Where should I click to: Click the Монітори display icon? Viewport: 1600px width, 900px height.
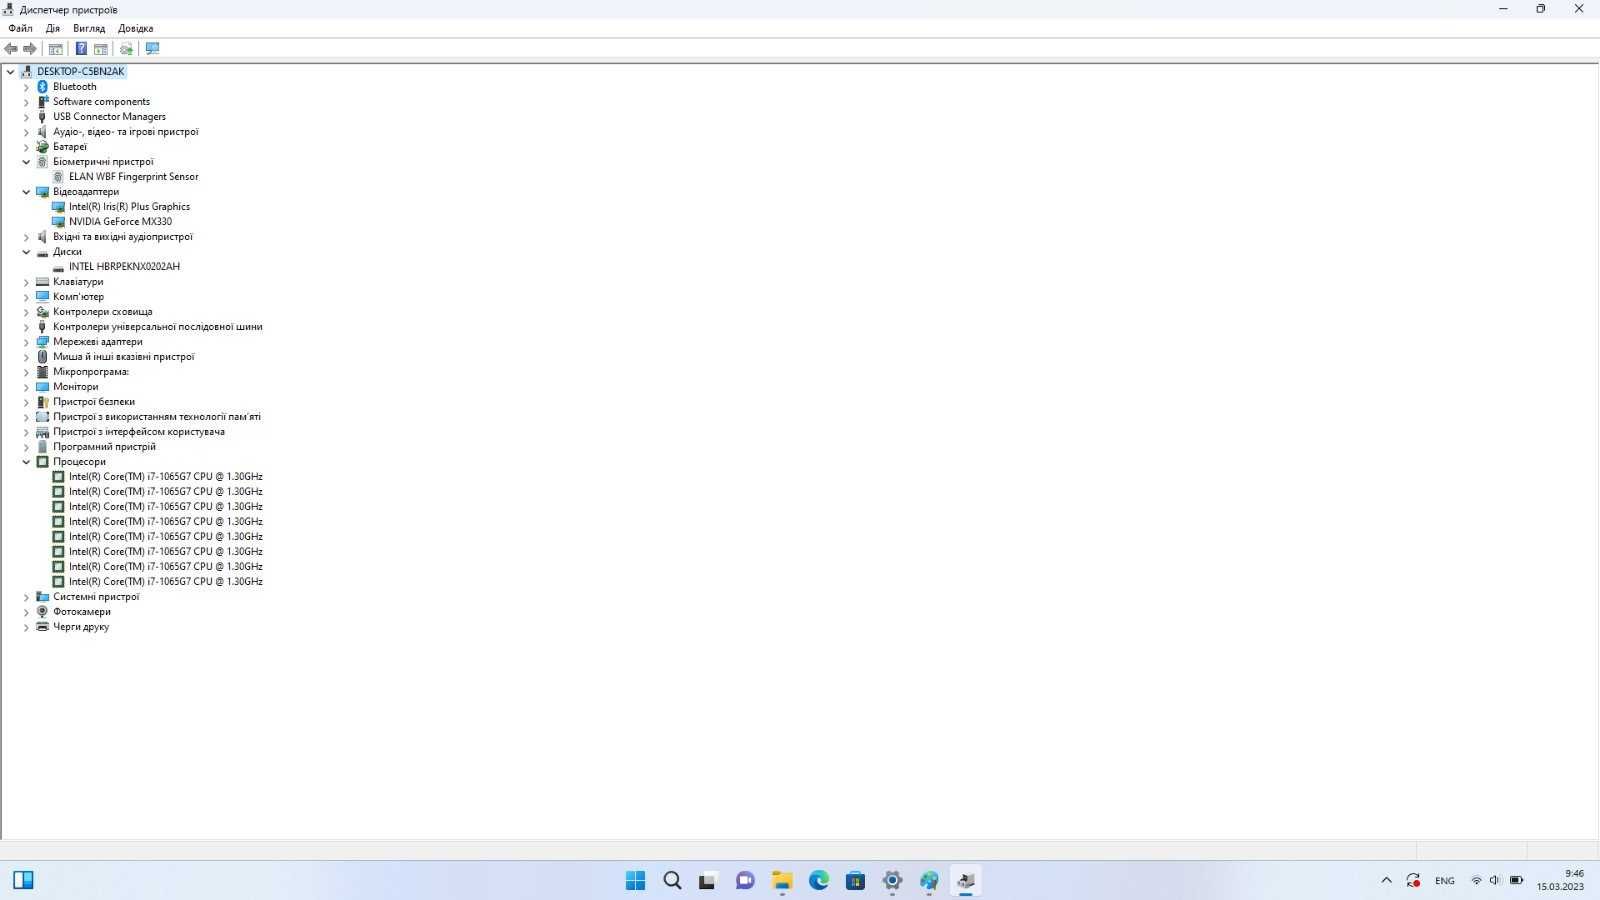[42, 387]
